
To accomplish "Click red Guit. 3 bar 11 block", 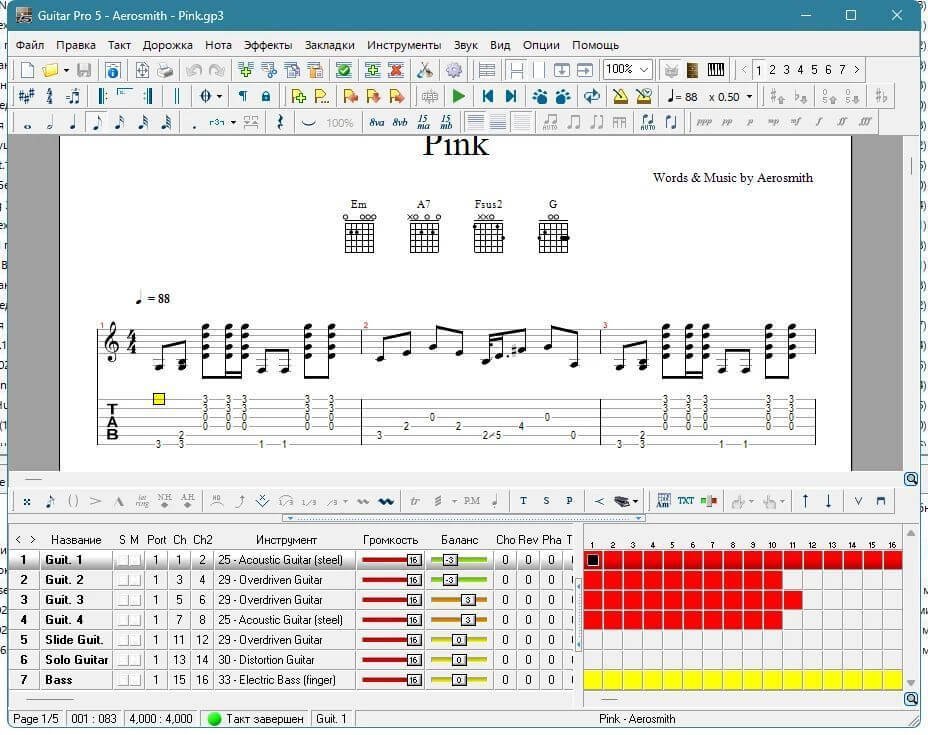I will tap(793, 600).
